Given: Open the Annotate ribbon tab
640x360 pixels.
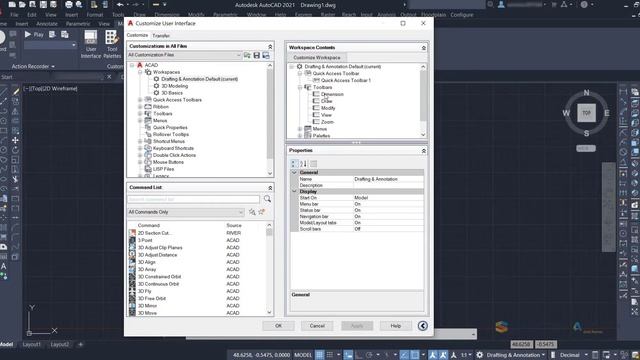Looking at the screenshot, I should (x=47, y=24).
